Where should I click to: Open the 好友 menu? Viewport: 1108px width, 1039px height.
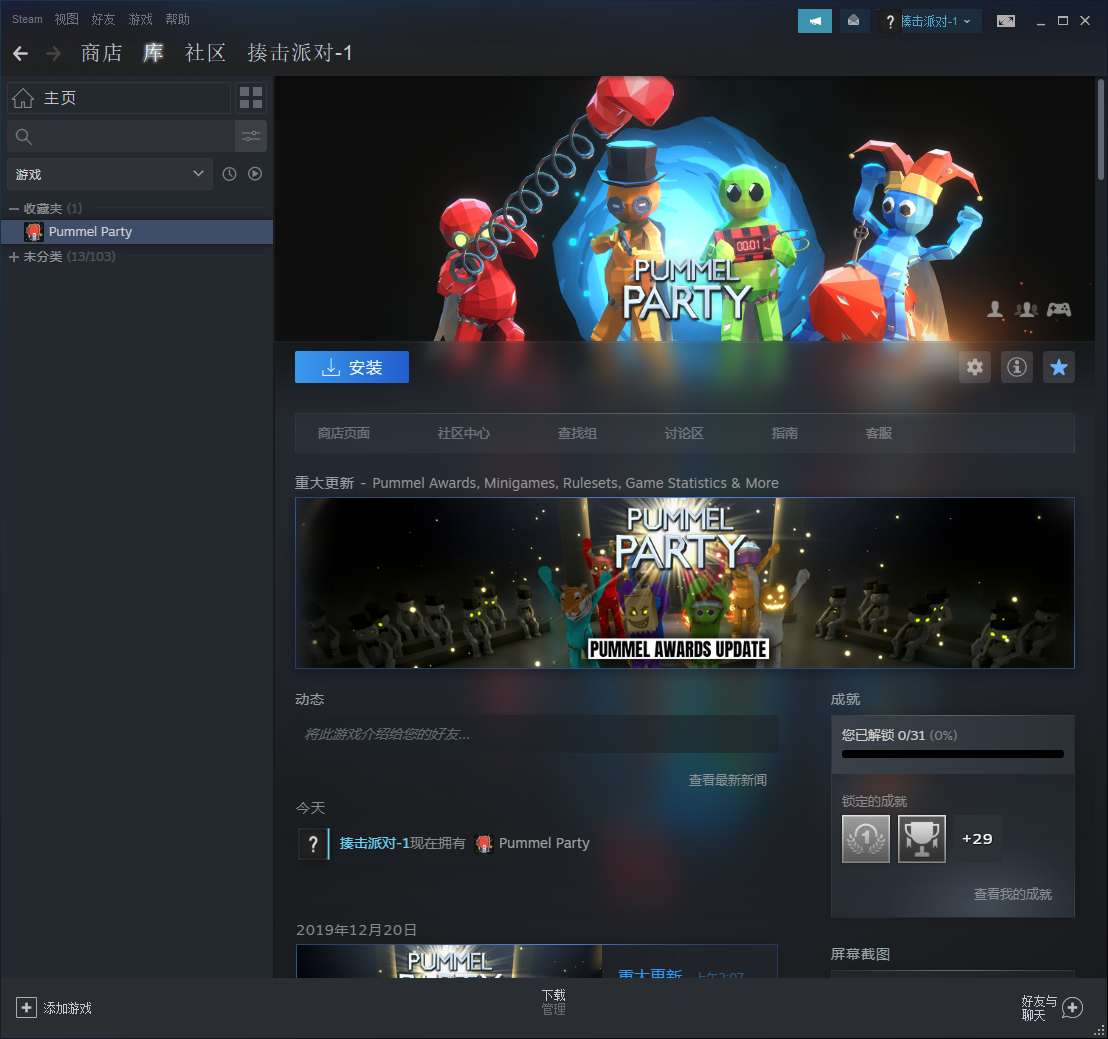point(103,19)
